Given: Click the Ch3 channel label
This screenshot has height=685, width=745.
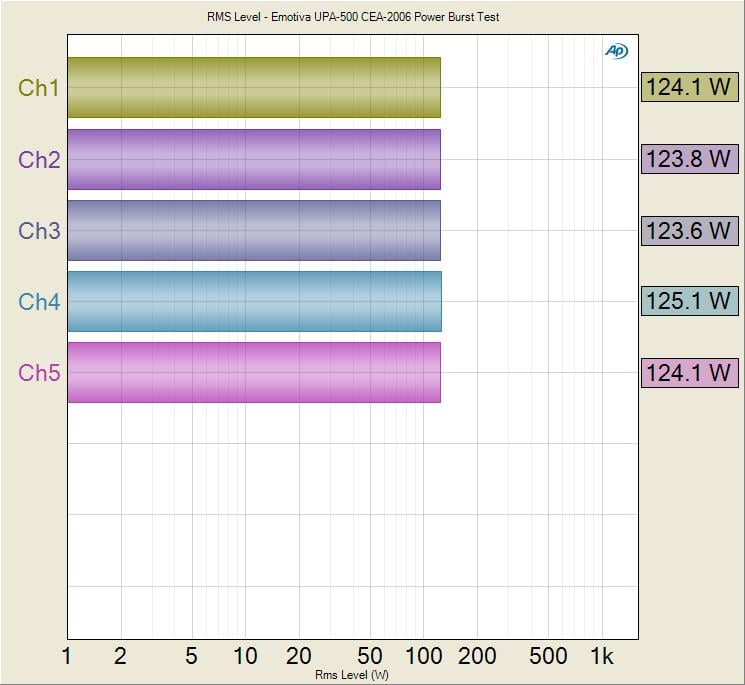Looking at the screenshot, I should point(39,231).
